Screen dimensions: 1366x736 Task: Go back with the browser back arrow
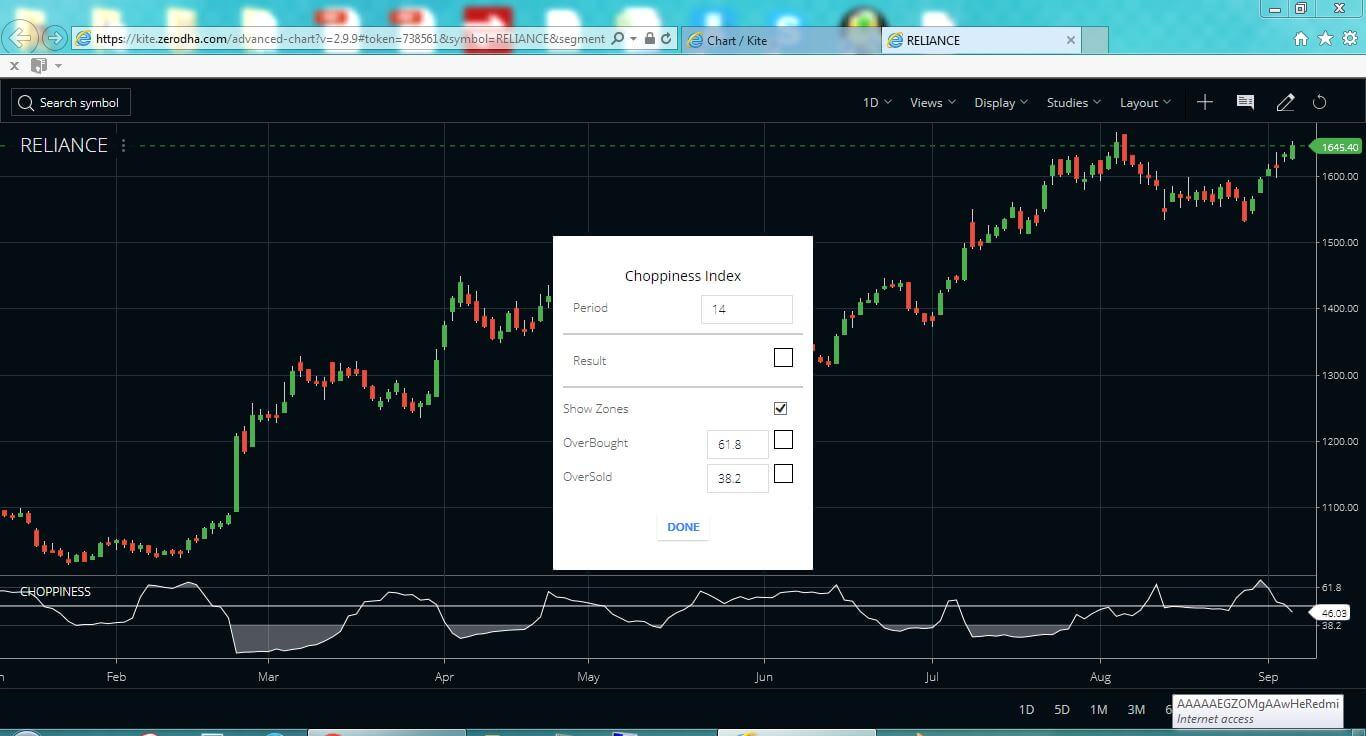pyautogui.click(x=21, y=38)
